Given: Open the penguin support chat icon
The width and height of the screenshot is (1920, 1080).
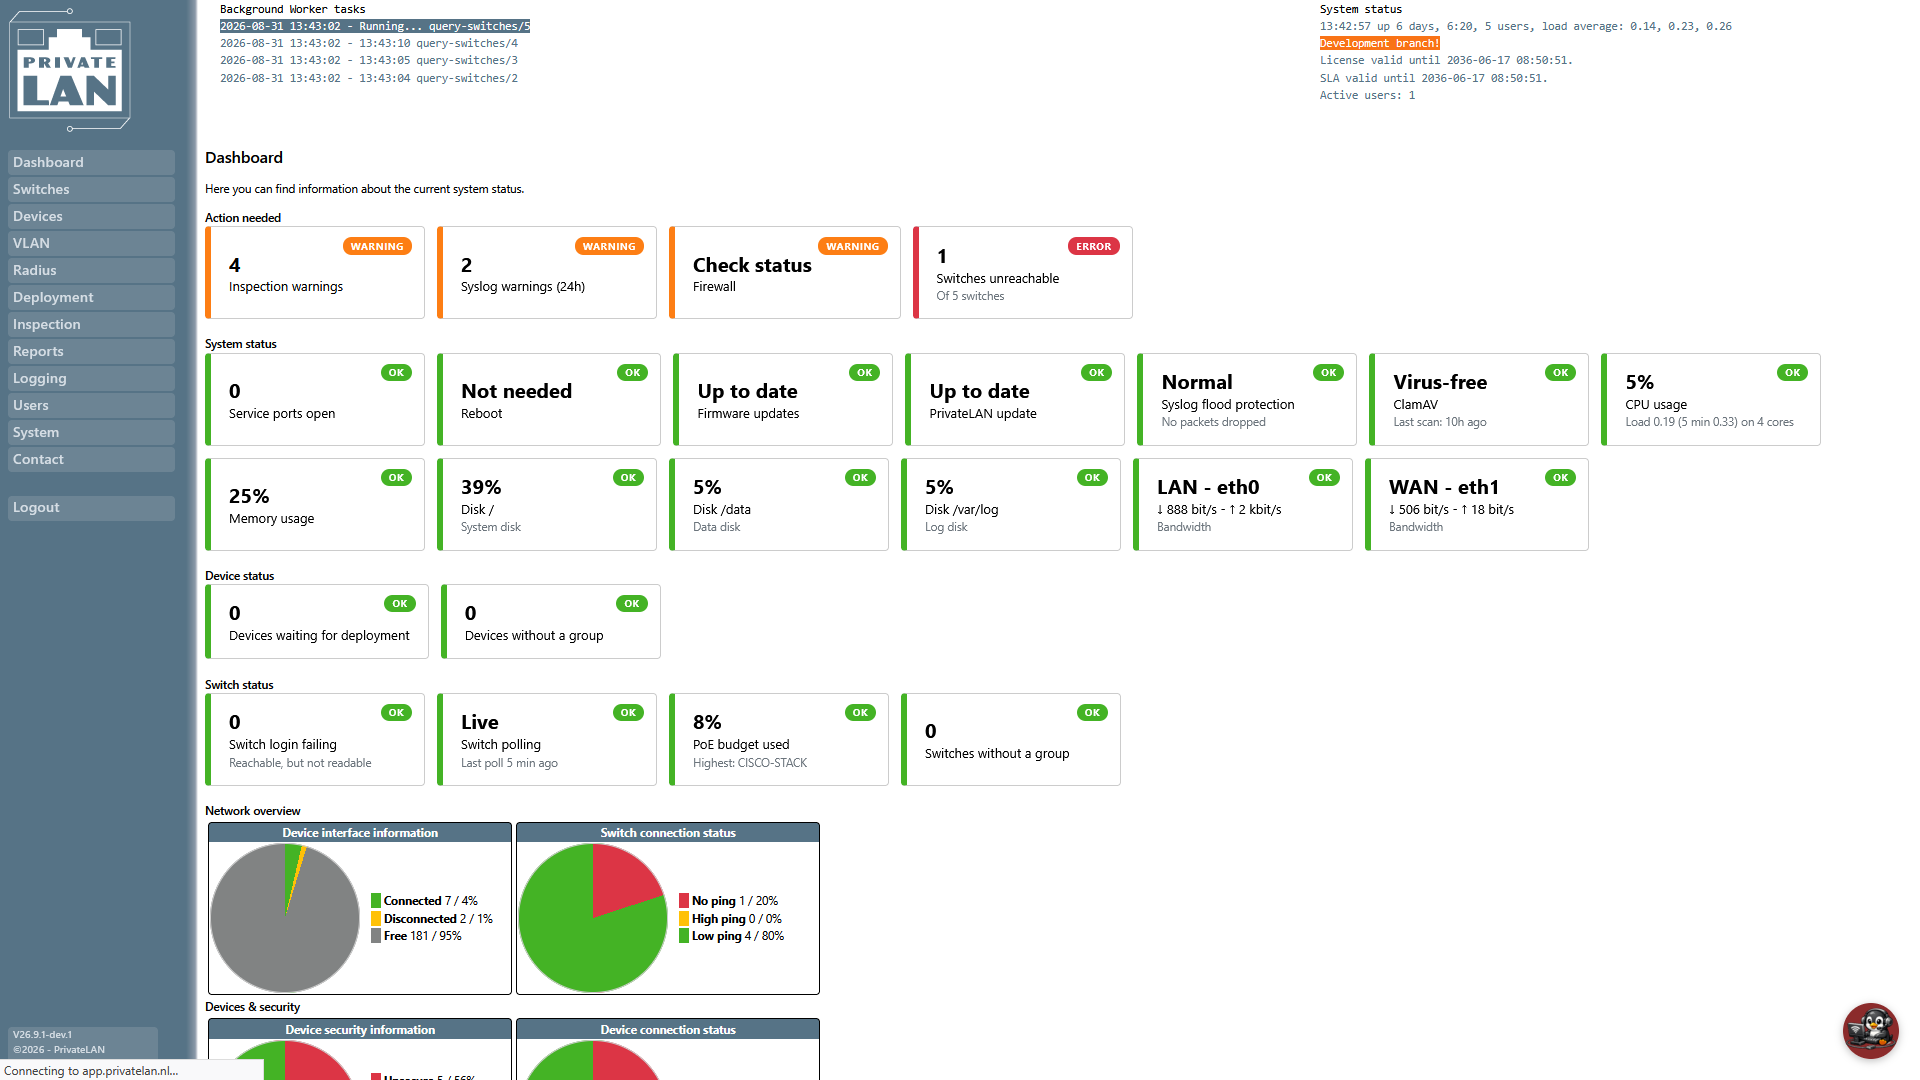Looking at the screenshot, I should point(1870,1030).
